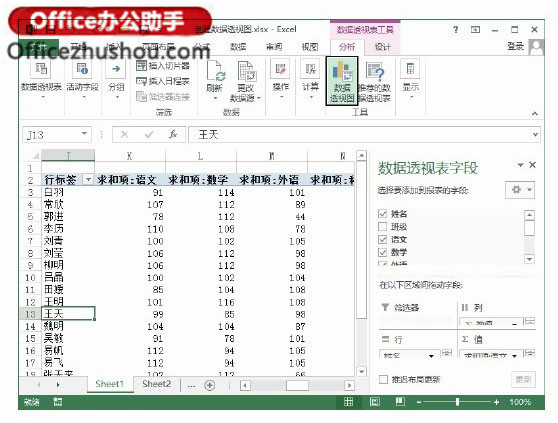The height and width of the screenshot is (423, 558).
Task: Open the 审阅 (Review) ribbon tab
Action: click(274, 47)
